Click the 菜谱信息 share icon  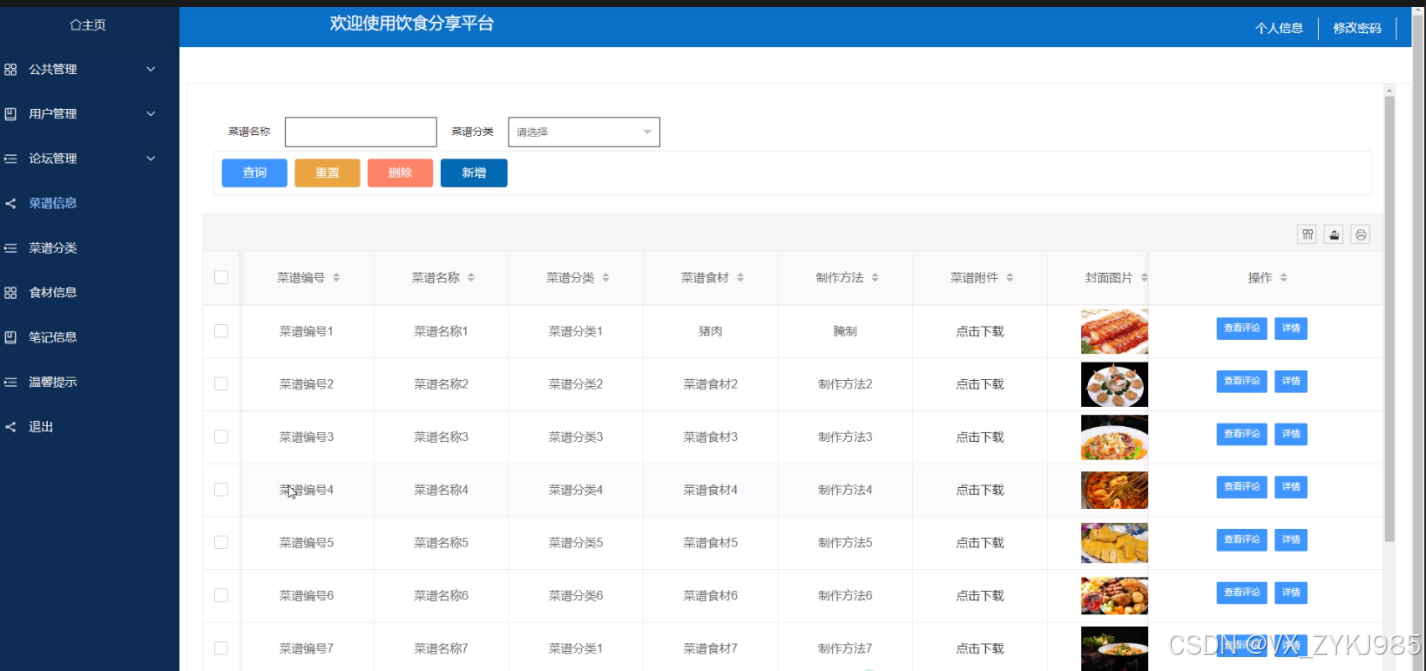click(10, 203)
